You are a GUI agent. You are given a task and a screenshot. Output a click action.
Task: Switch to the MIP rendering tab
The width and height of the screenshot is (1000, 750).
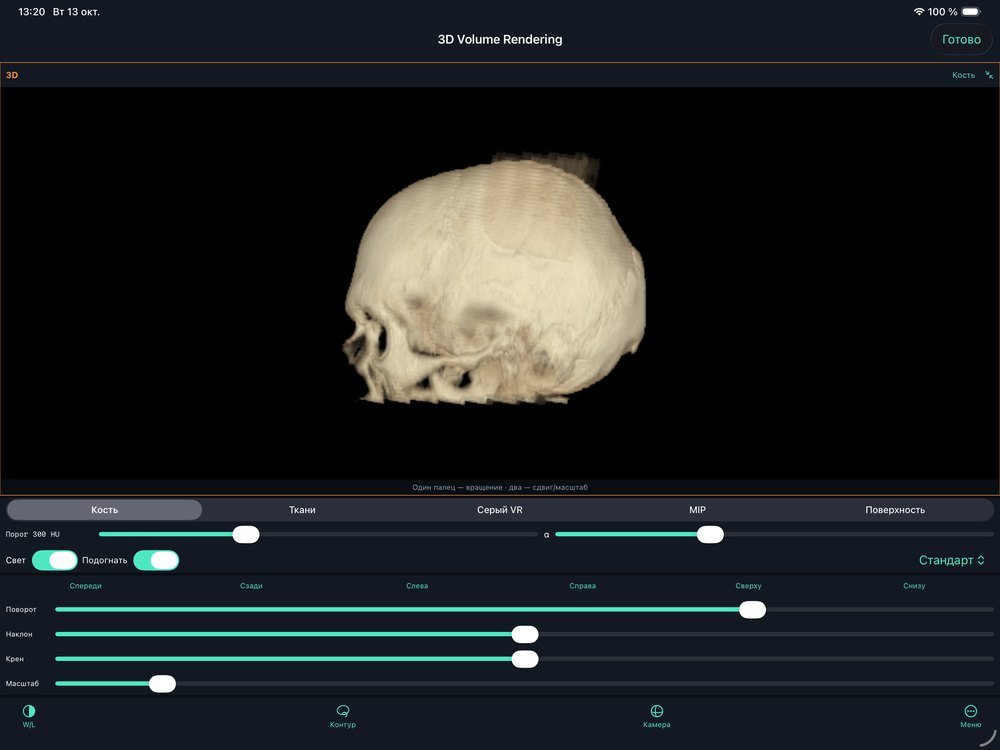(x=698, y=510)
